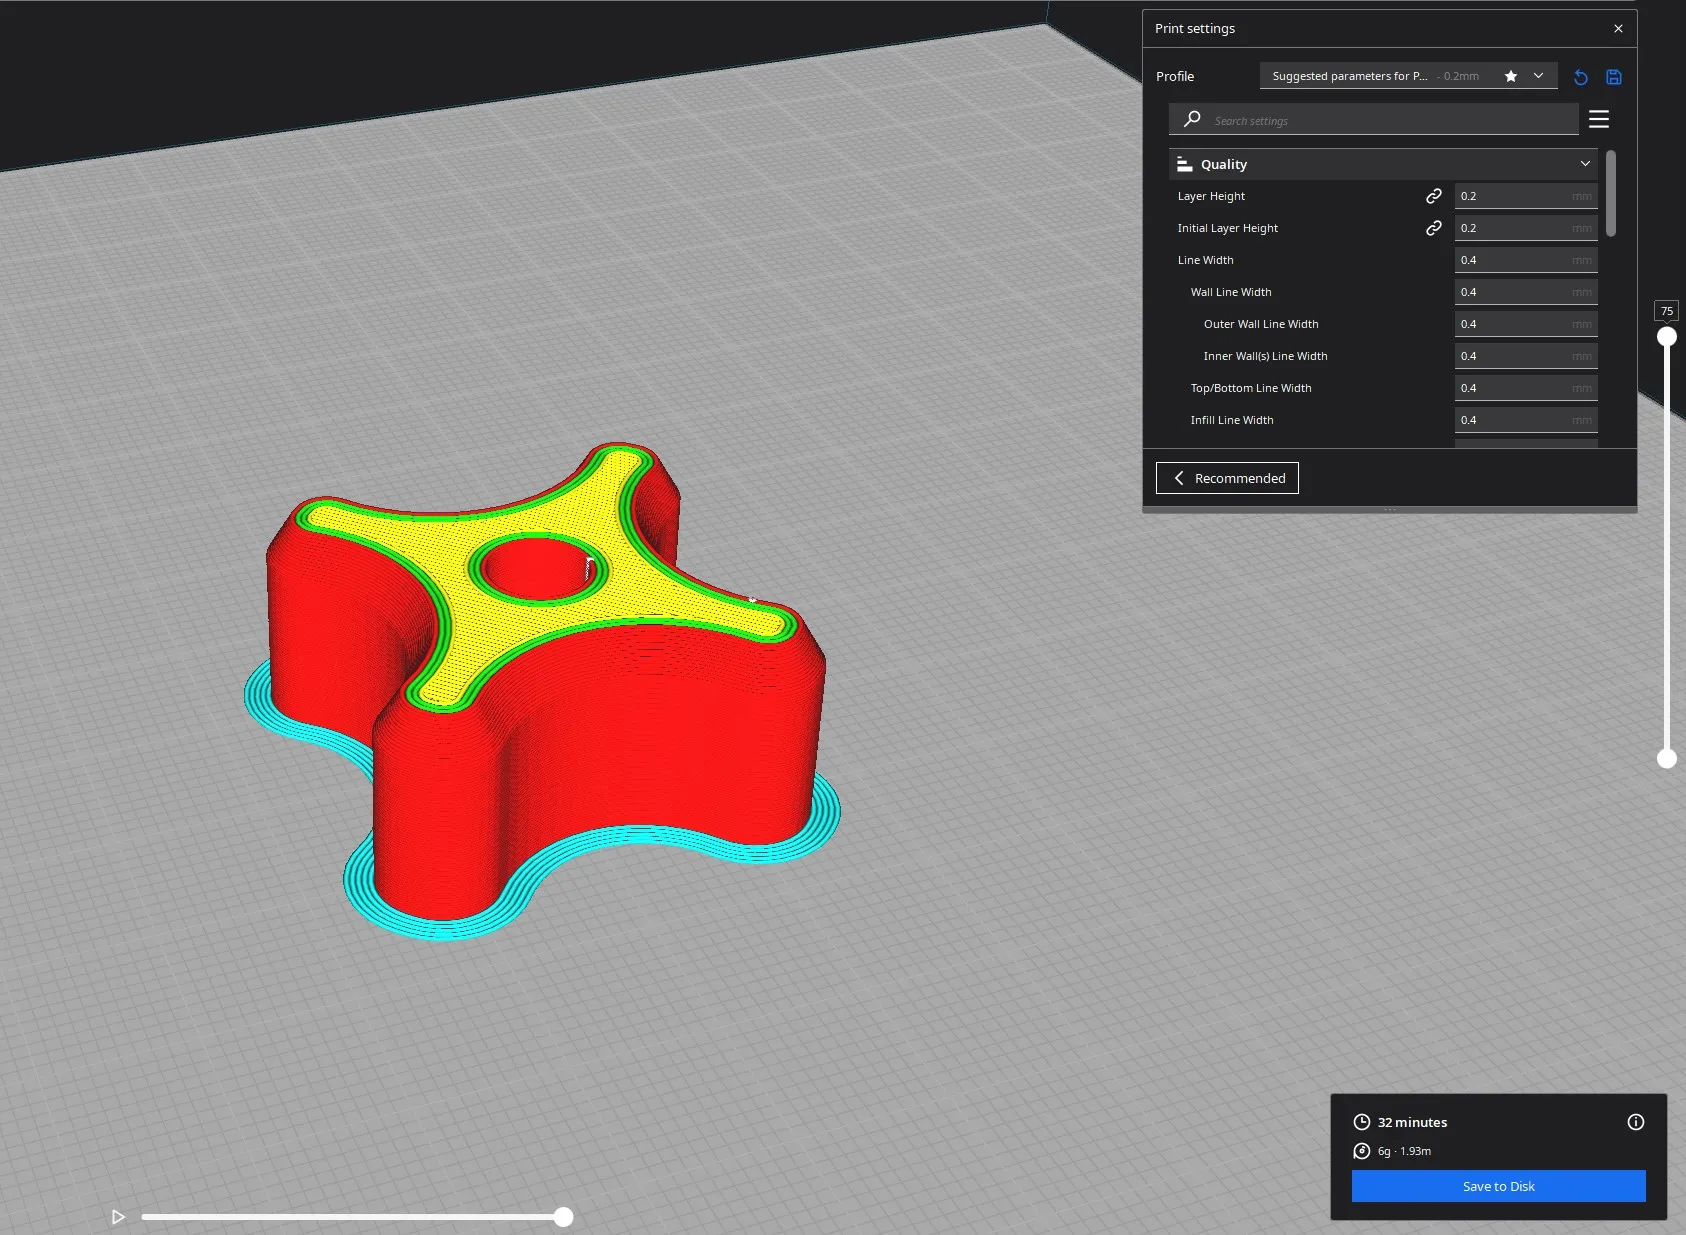The image size is (1686, 1235).
Task: Collapse the Quality settings section
Action: click(x=1584, y=164)
